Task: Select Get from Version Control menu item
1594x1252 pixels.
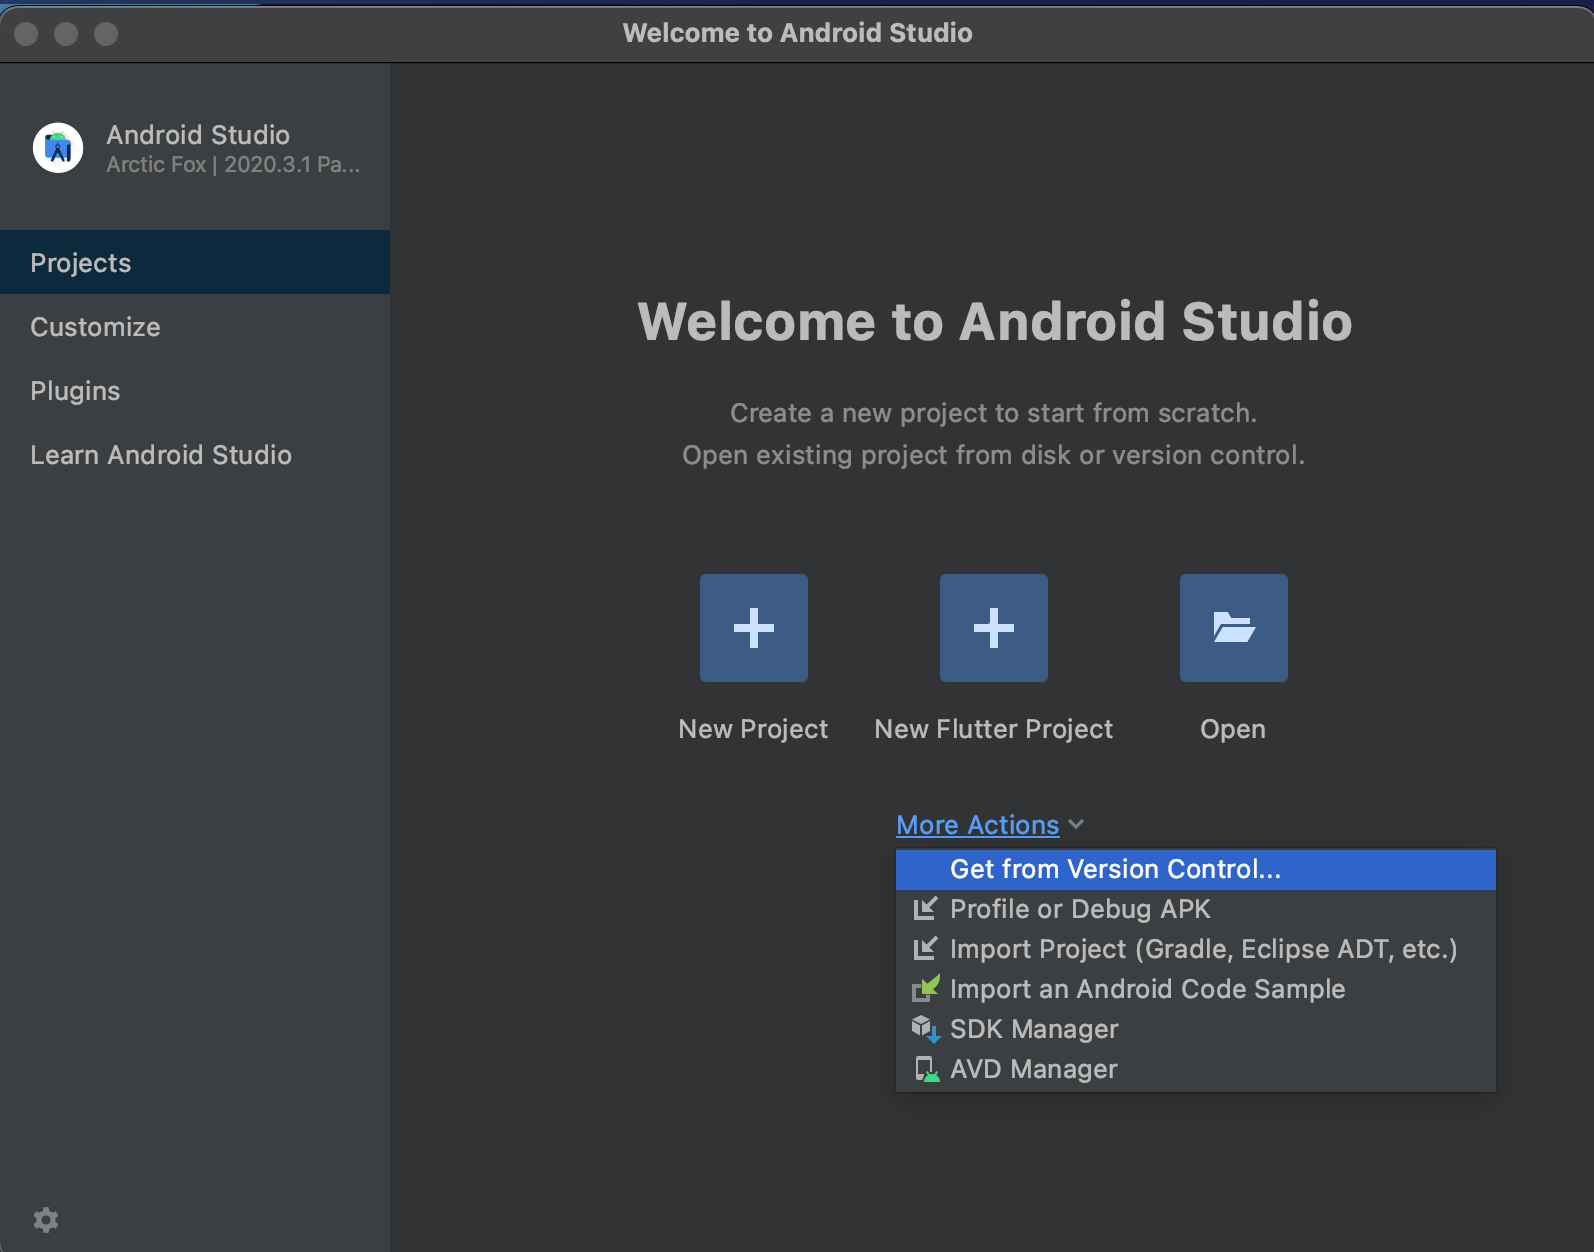Action: click(1115, 869)
